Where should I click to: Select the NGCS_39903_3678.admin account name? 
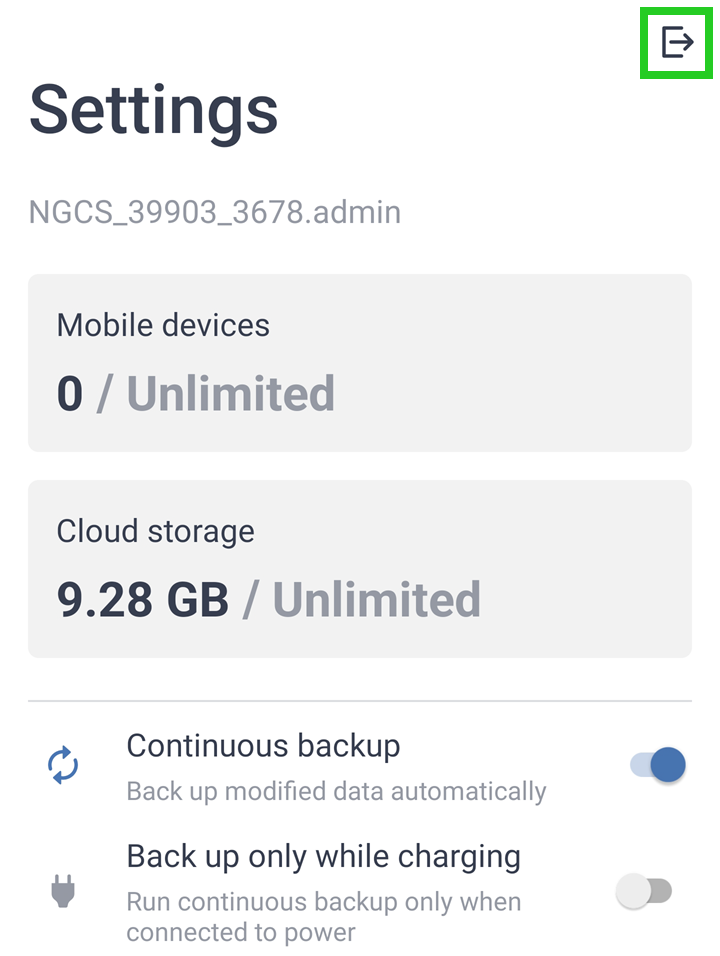214,212
